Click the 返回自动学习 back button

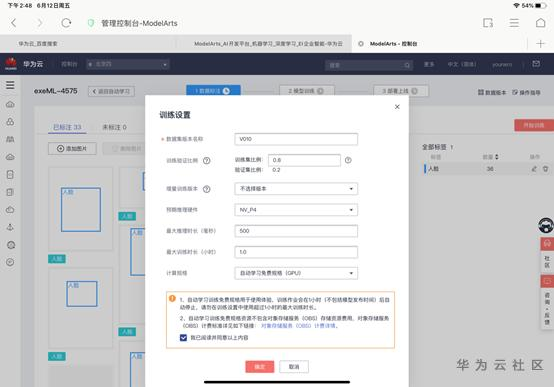(111, 91)
